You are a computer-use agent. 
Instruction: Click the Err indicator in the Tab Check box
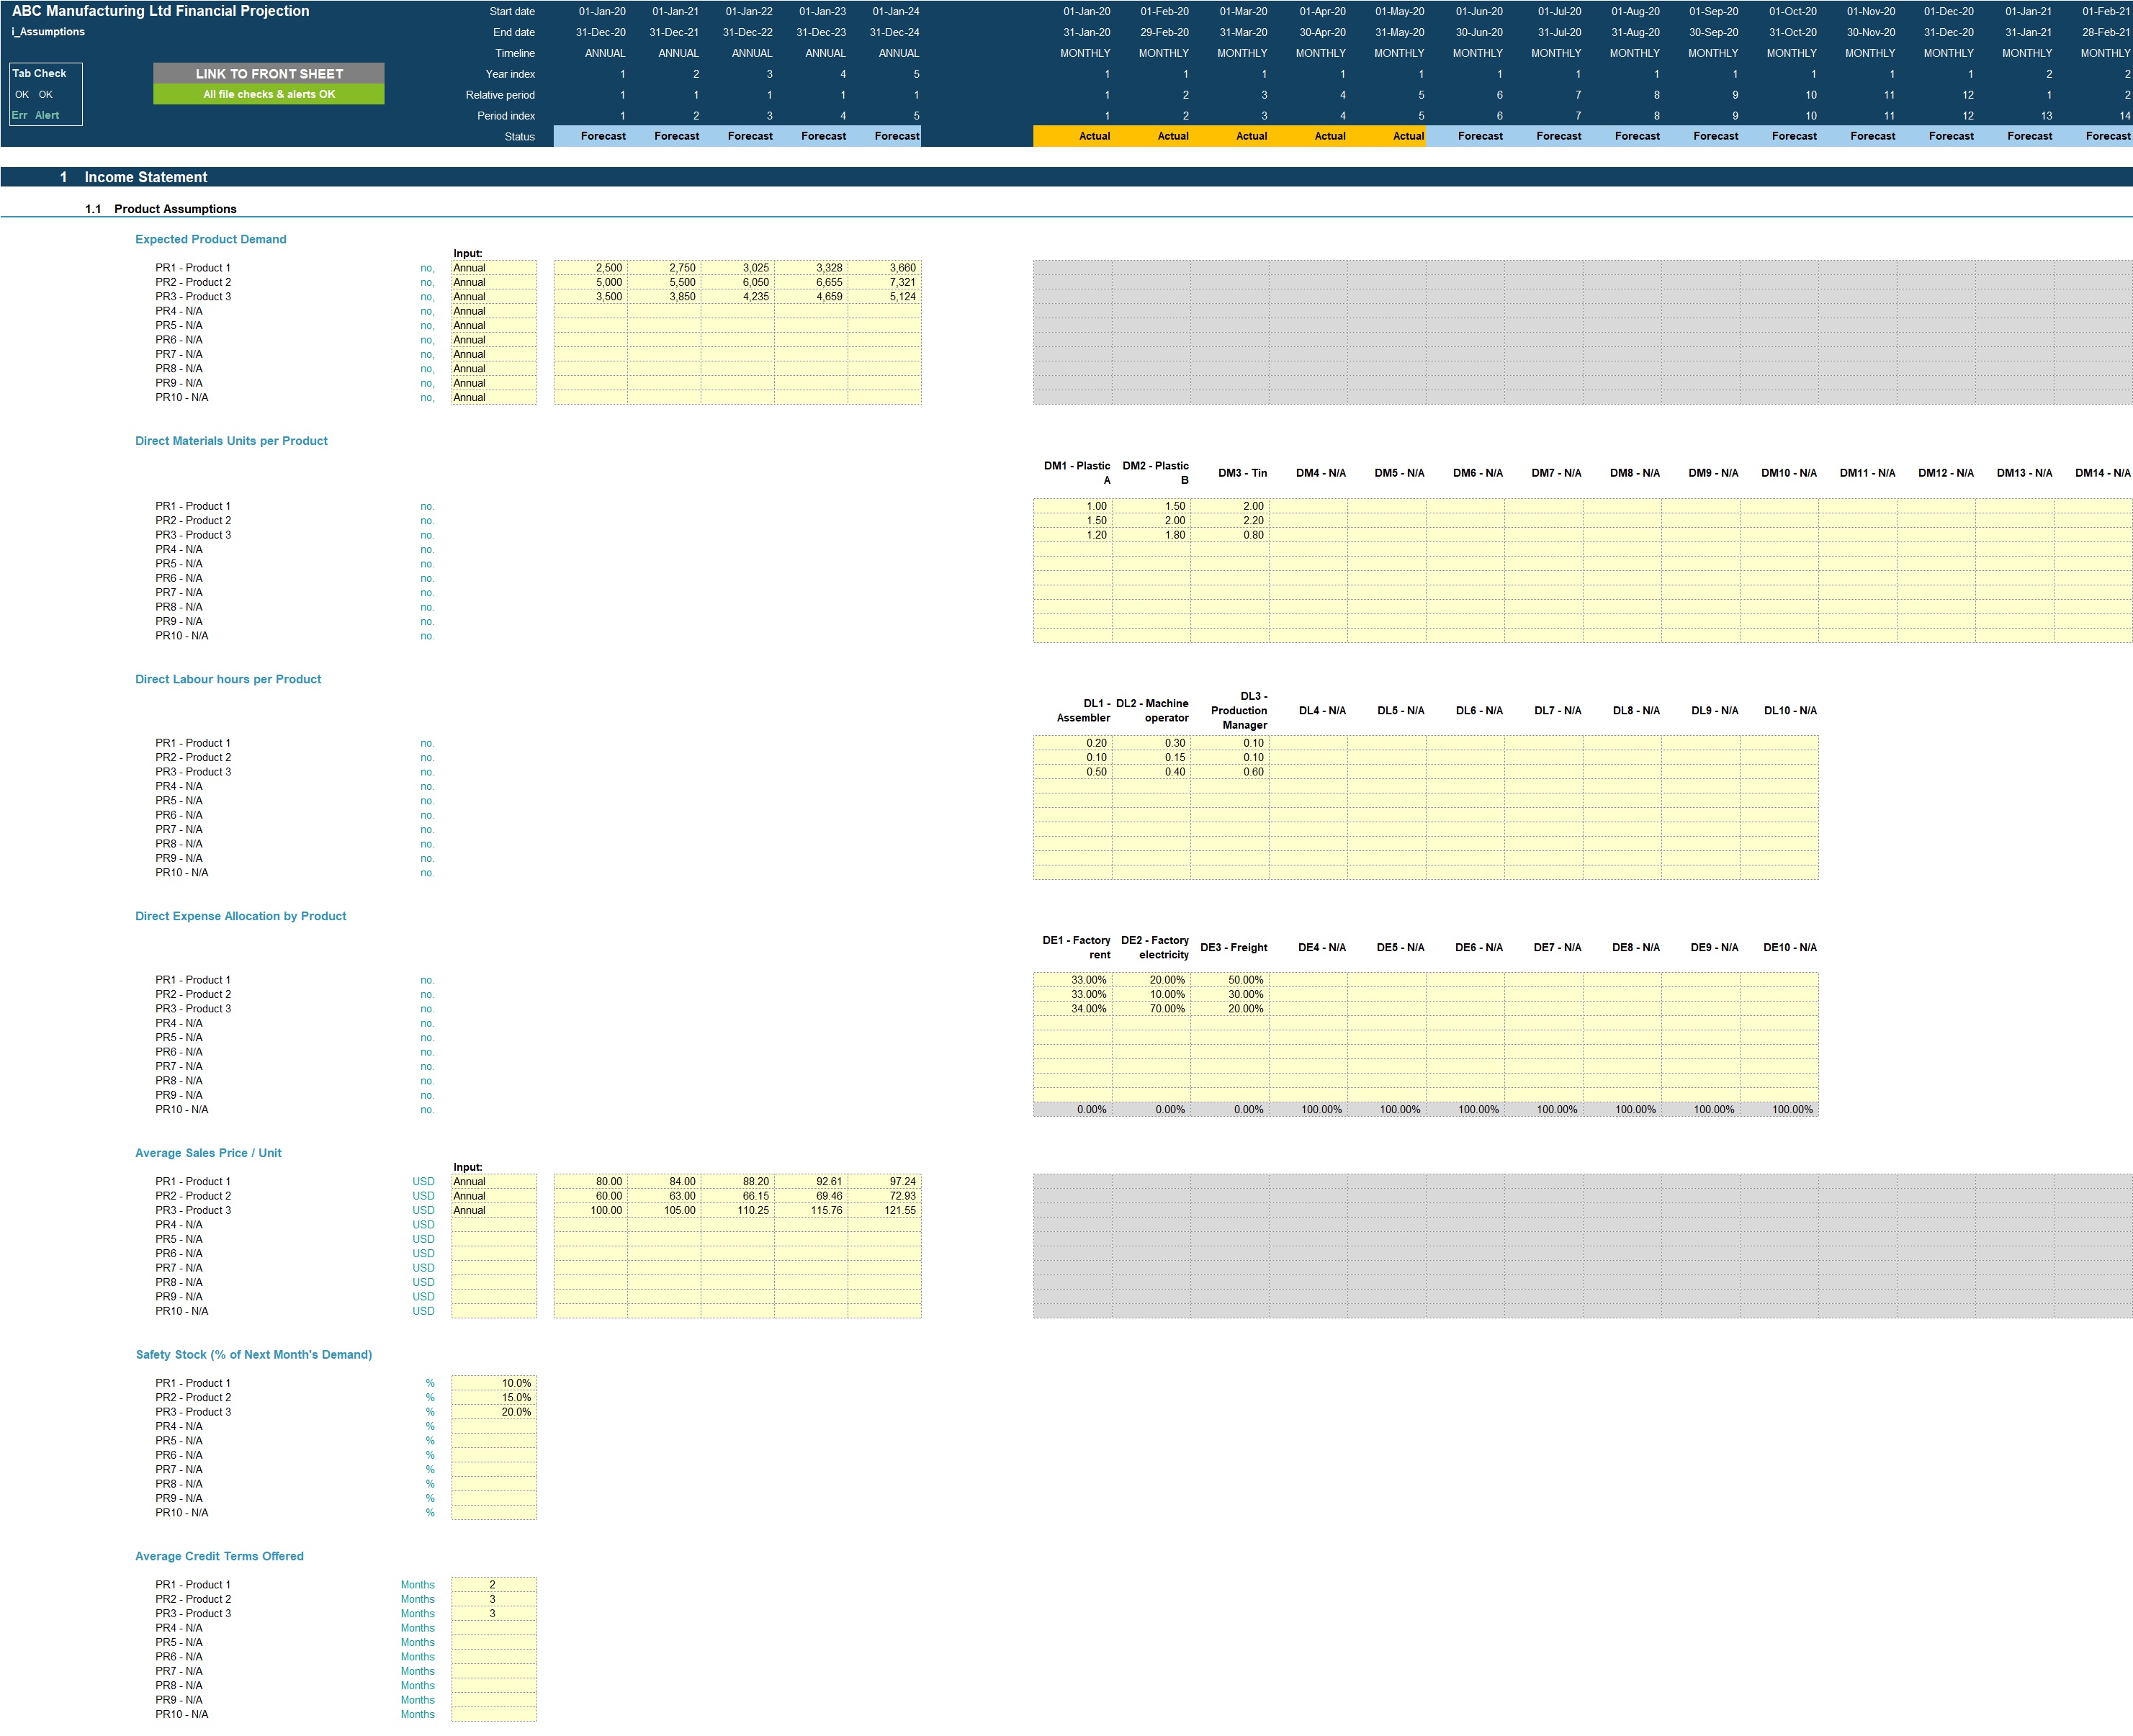(x=18, y=114)
